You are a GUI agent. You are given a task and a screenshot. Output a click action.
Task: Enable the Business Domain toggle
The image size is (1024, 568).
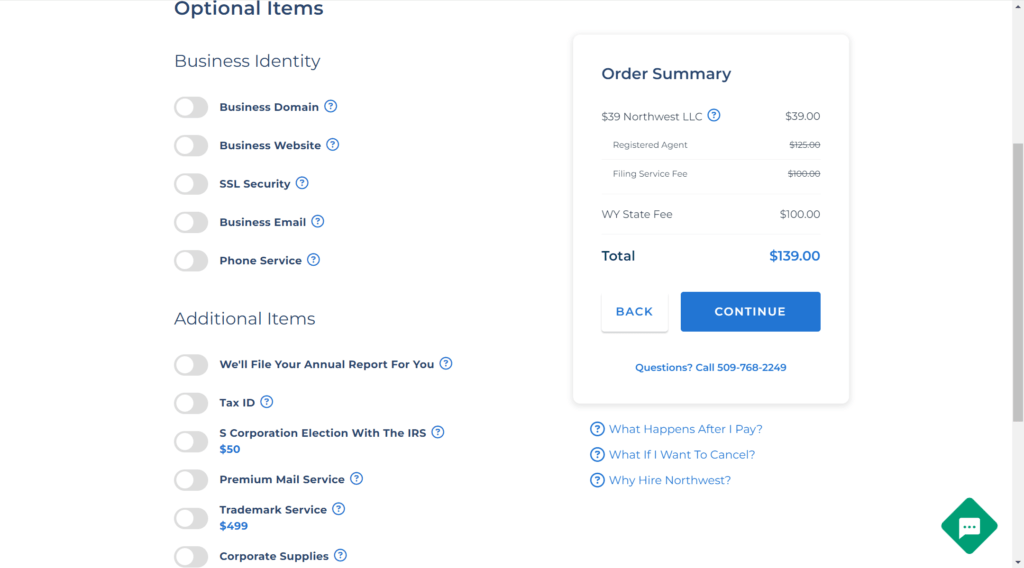click(191, 107)
